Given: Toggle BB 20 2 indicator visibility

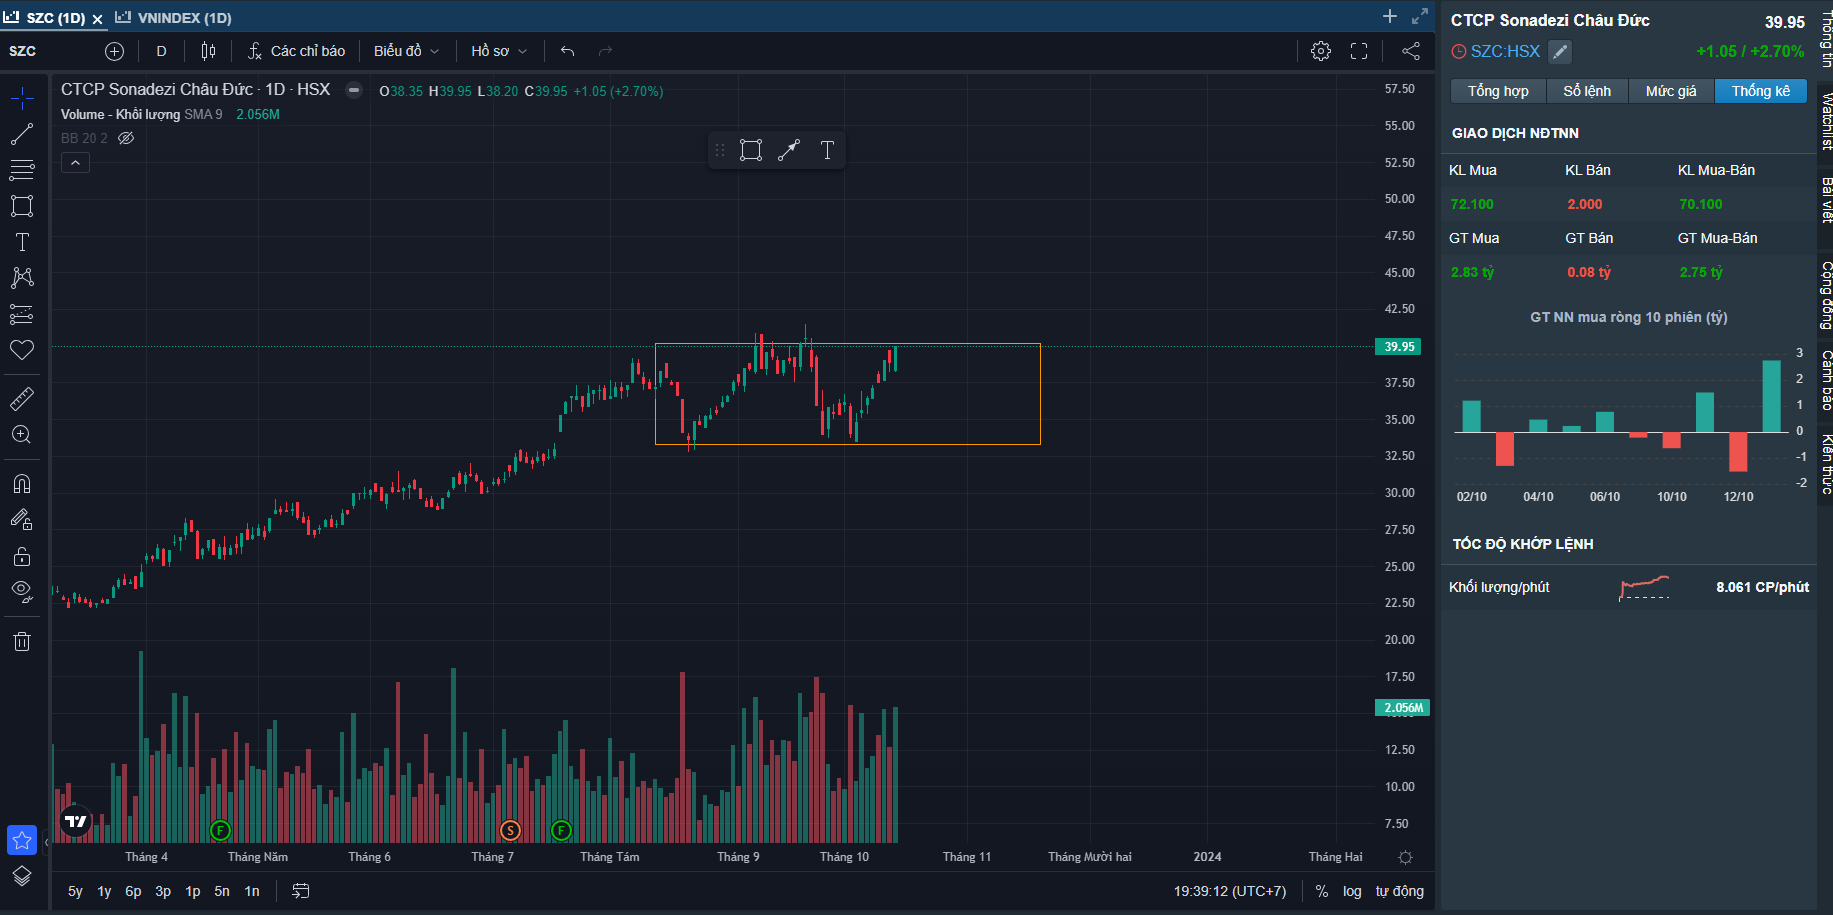Looking at the screenshot, I should click(x=126, y=138).
